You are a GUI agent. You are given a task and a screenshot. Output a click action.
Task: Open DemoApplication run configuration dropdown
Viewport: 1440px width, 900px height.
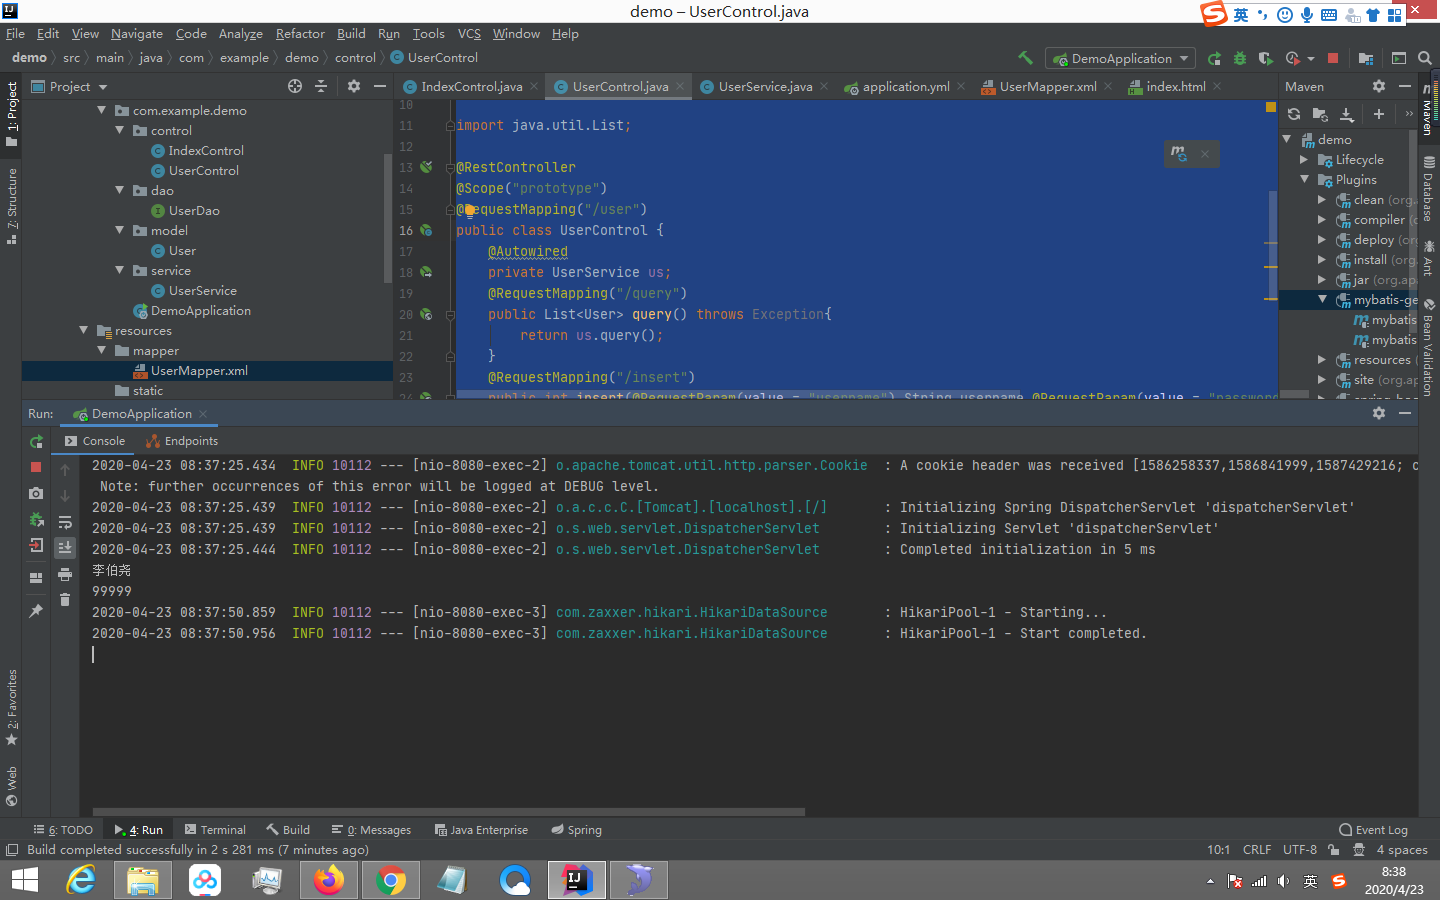tap(1120, 58)
